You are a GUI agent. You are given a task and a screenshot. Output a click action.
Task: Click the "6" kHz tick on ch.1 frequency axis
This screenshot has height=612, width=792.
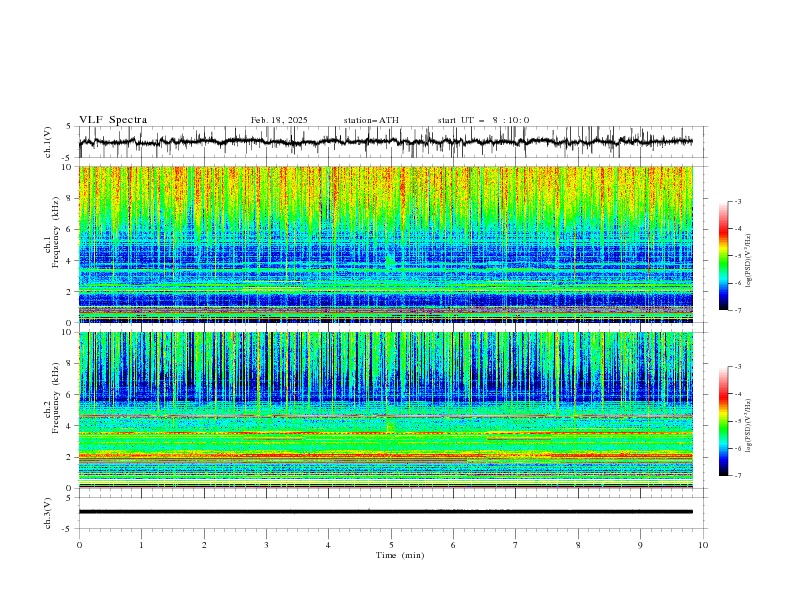tap(70, 229)
